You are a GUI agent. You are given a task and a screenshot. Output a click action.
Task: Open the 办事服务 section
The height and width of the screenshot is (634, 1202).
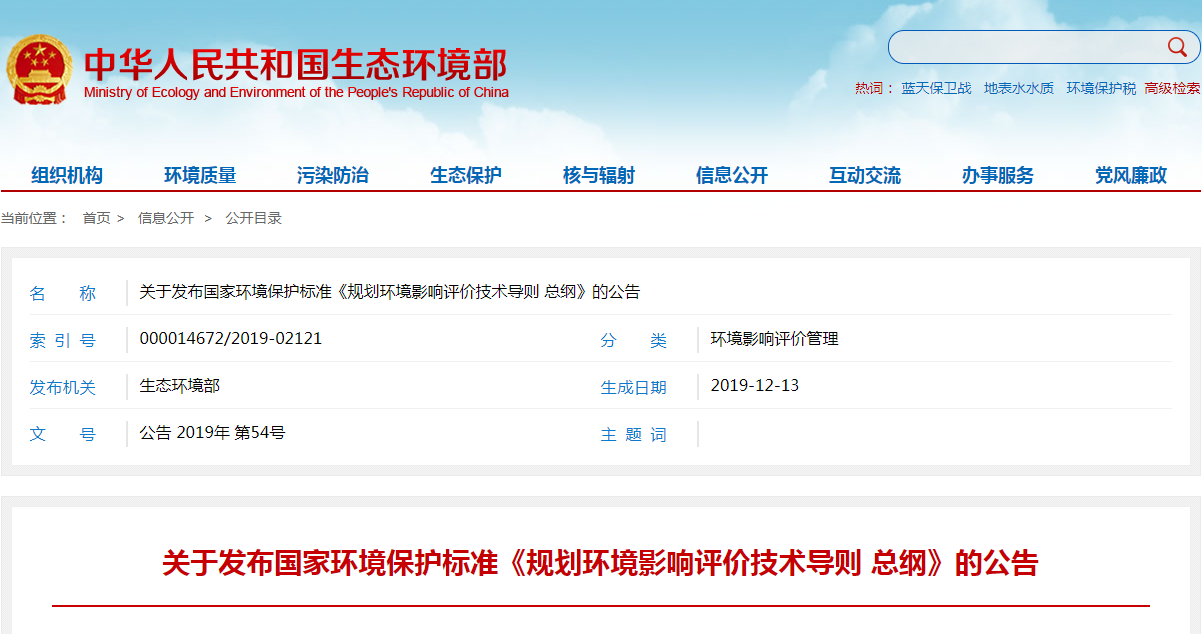(996, 174)
